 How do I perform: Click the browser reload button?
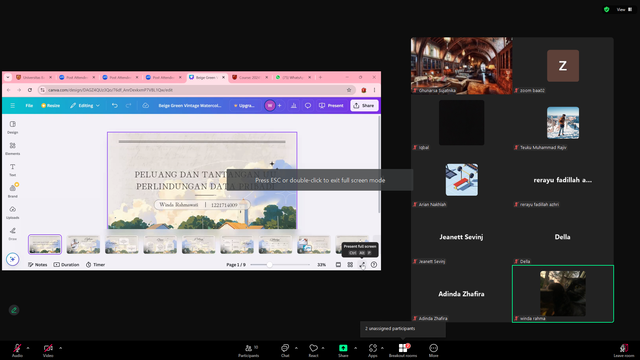pos(30,90)
